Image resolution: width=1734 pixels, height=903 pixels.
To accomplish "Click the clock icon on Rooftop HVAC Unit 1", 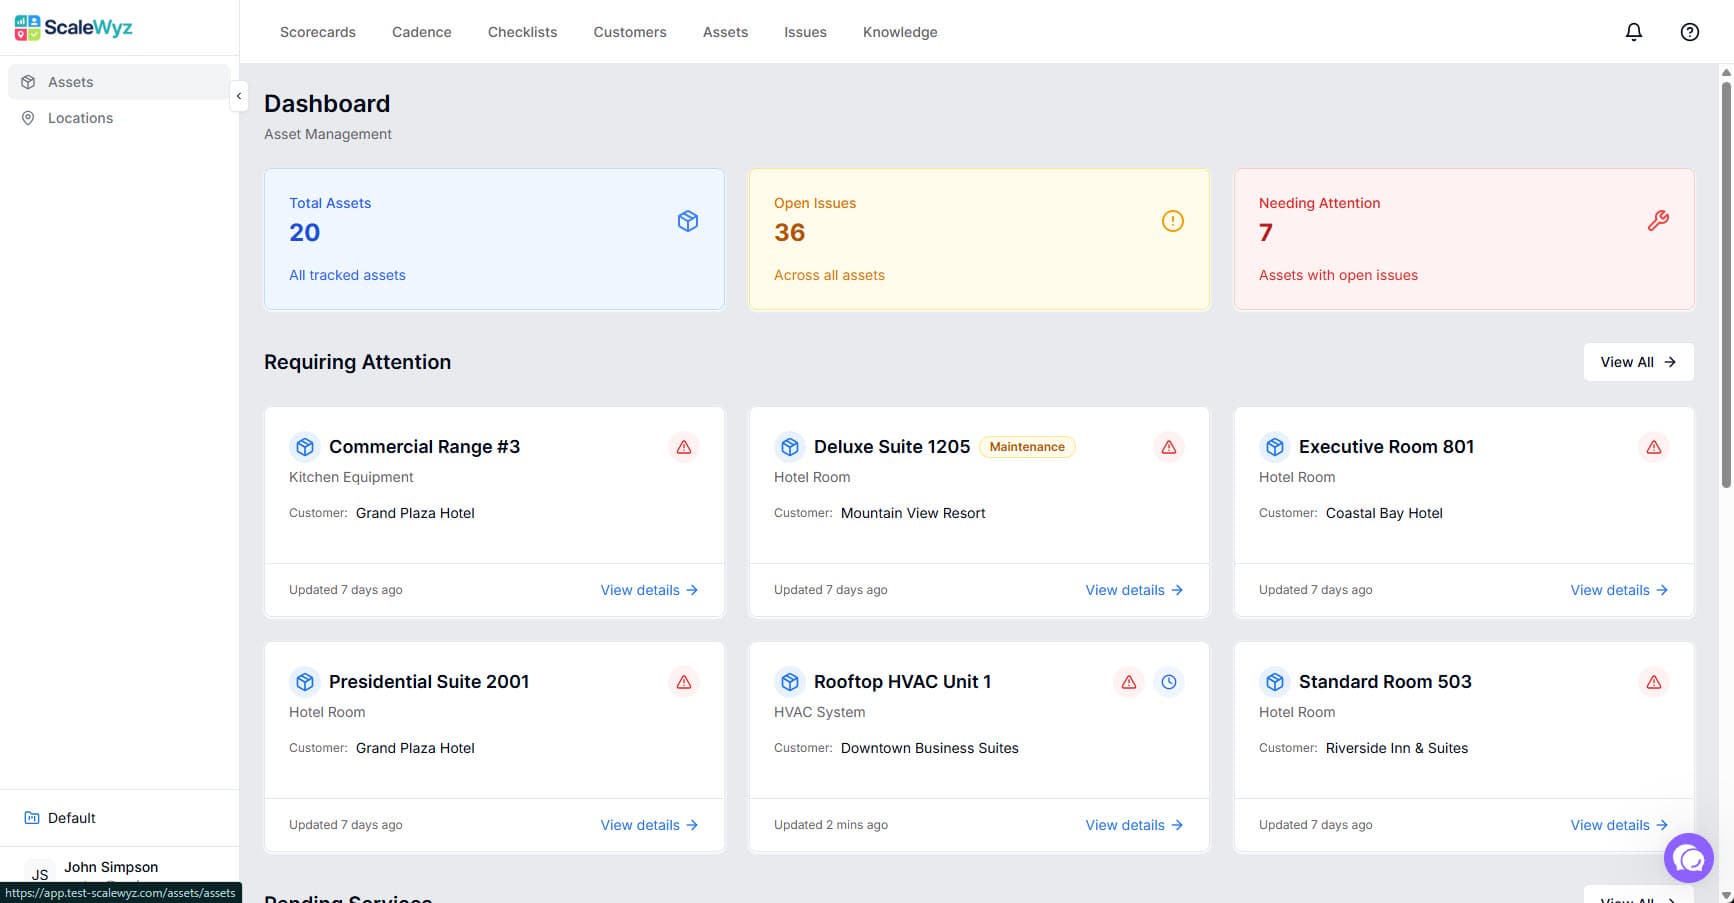I will (1169, 681).
